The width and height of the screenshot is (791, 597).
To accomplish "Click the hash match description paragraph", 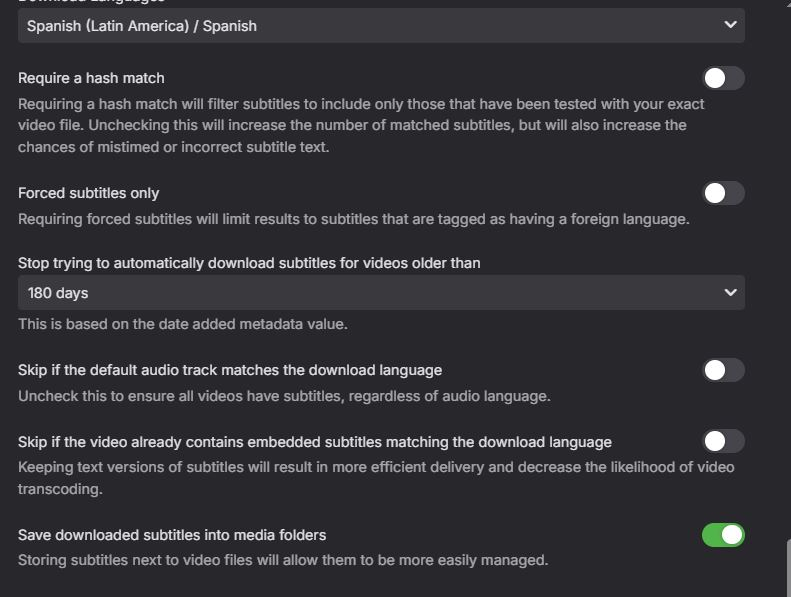I will tap(360, 125).
